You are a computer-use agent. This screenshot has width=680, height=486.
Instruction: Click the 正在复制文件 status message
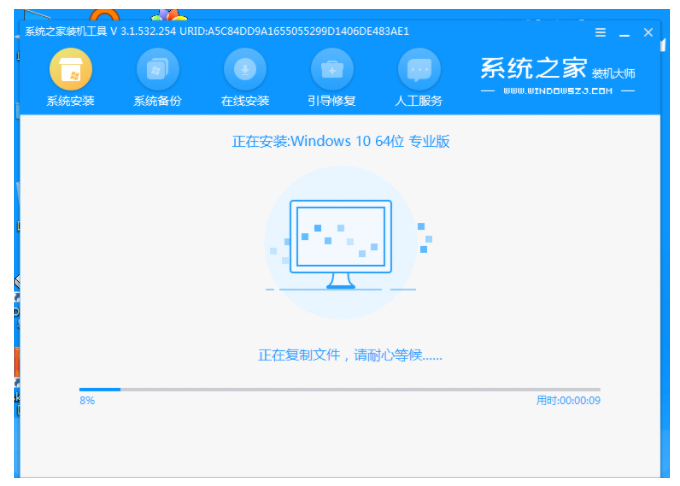click(x=349, y=355)
